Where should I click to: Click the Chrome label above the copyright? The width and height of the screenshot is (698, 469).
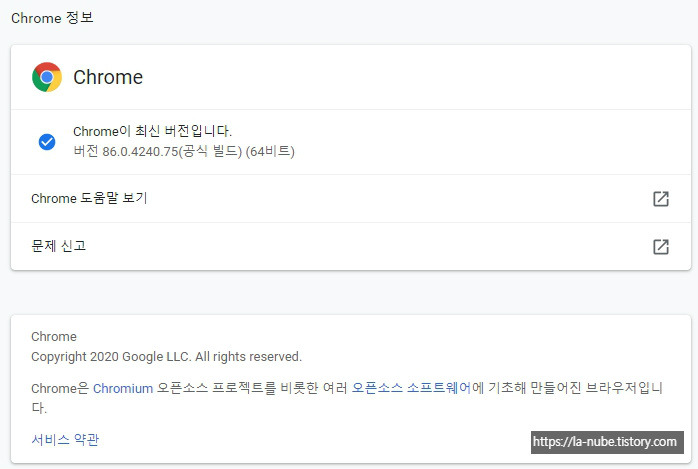point(54,336)
